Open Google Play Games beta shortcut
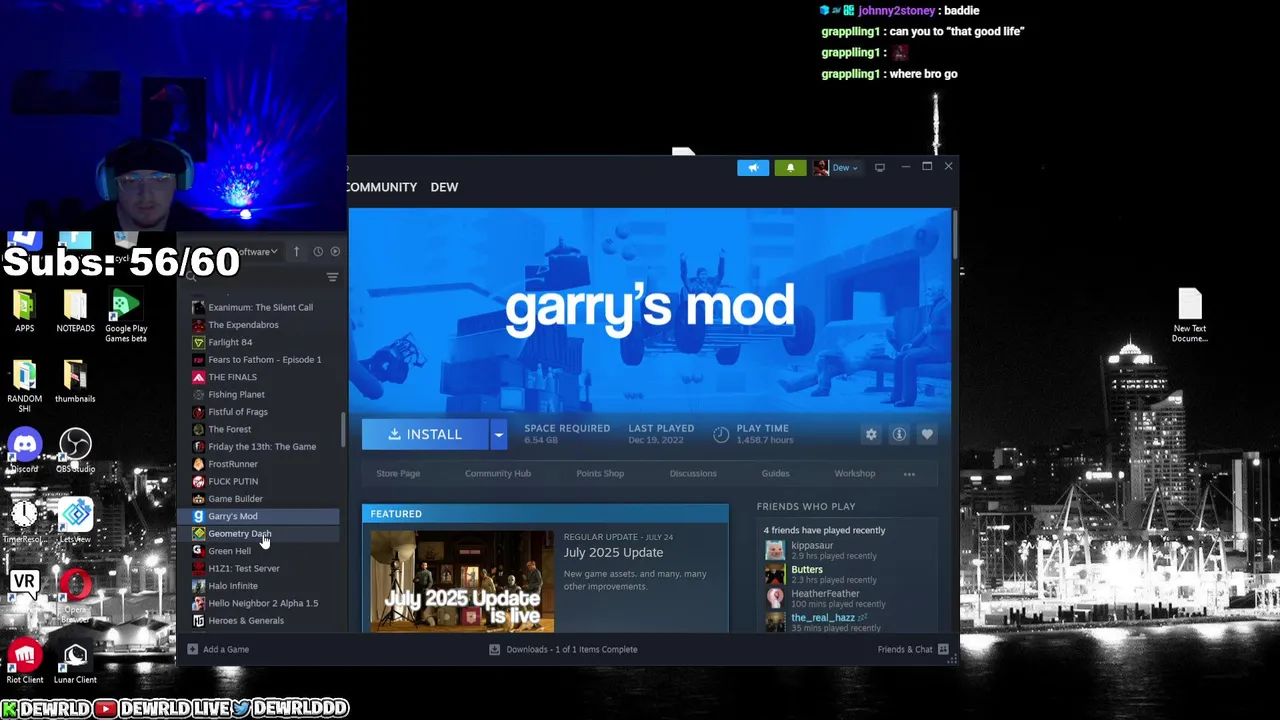The image size is (1280, 720). [125, 316]
